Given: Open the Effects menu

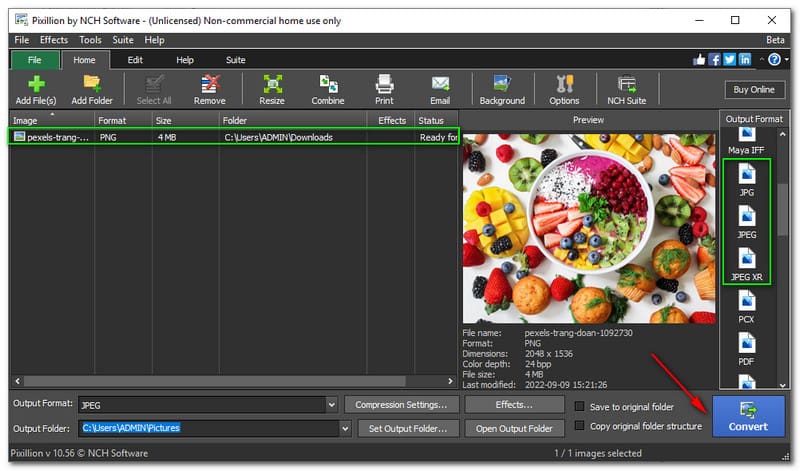Looking at the screenshot, I should pos(54,40).
